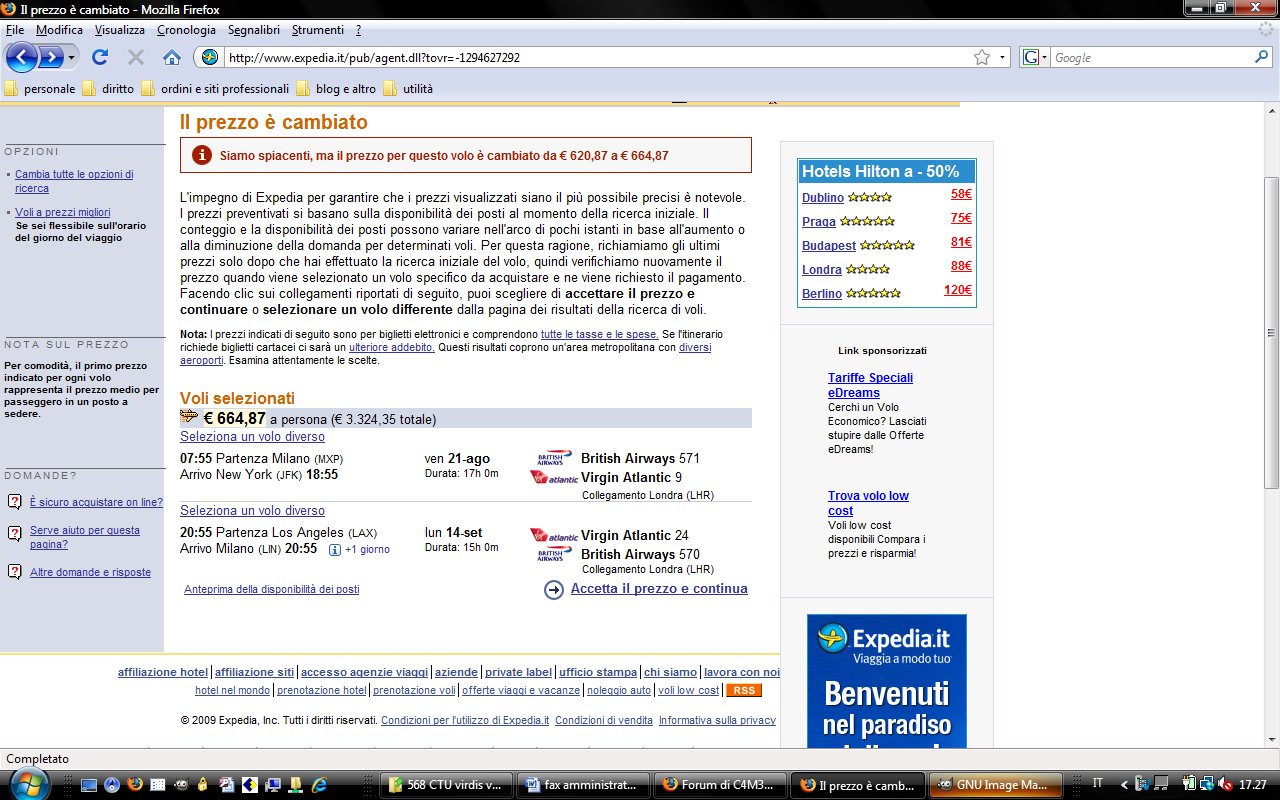Show hidden tray icons arrow

pyautogui.click(x=1125, y=784)
